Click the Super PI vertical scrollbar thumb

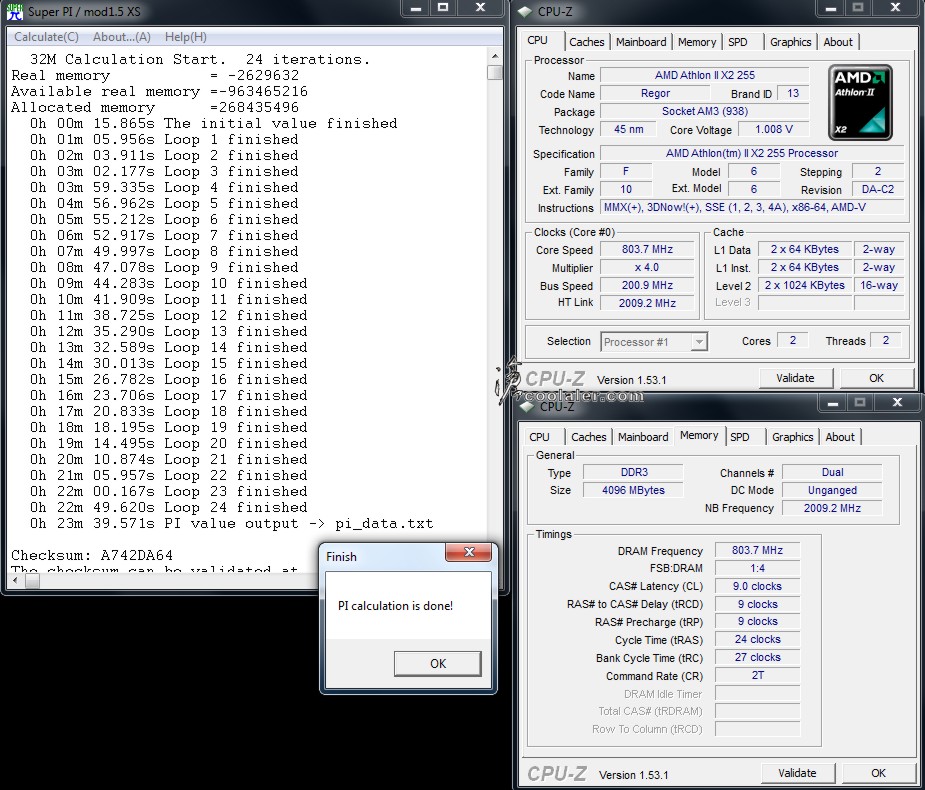coord(495,72)
